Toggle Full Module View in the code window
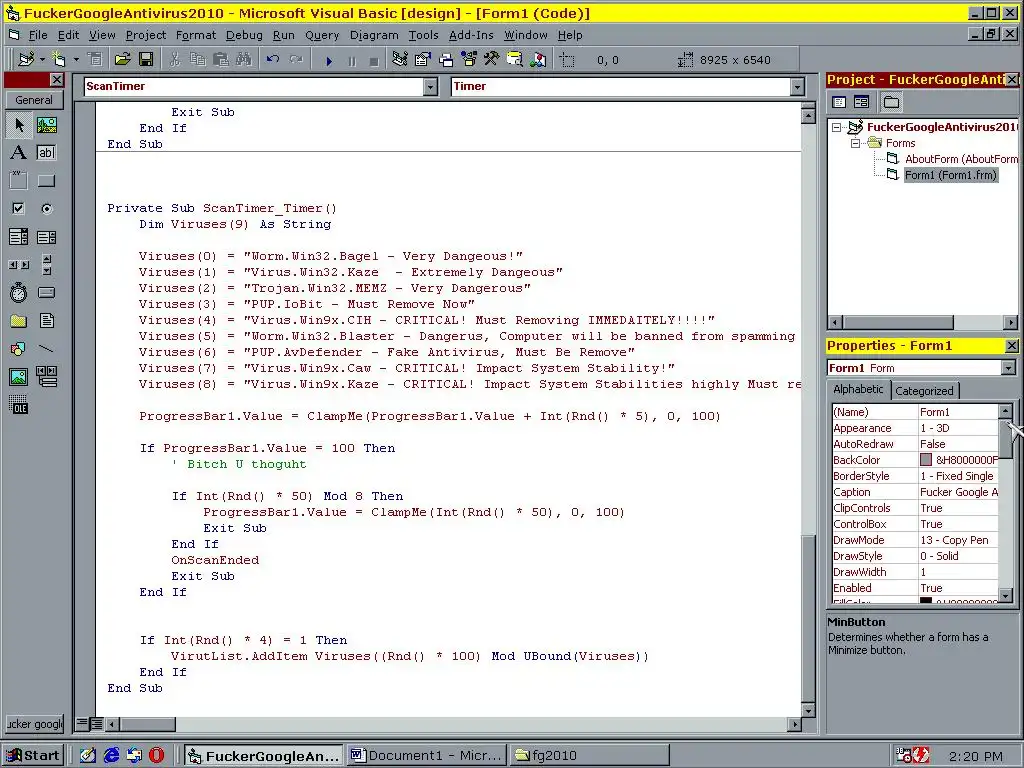Viewport: 1024px width, 768px height. (96, 724)
